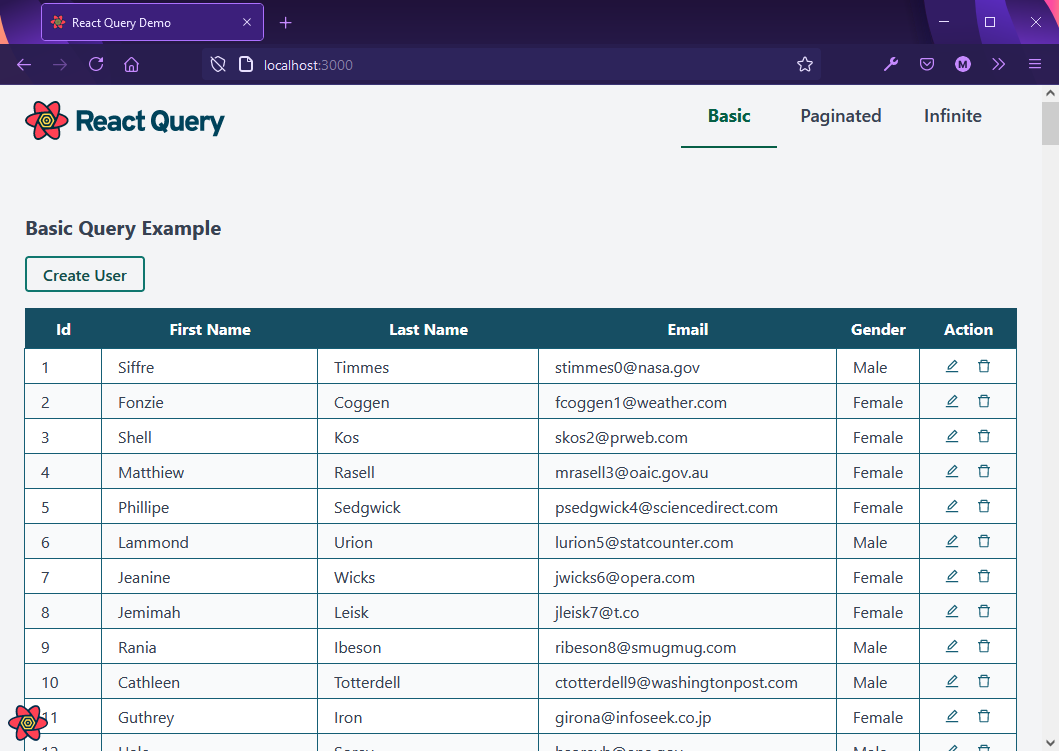Open the browser home page
The height and width of the screenshot is (751, 1059).
click(132, 64)
